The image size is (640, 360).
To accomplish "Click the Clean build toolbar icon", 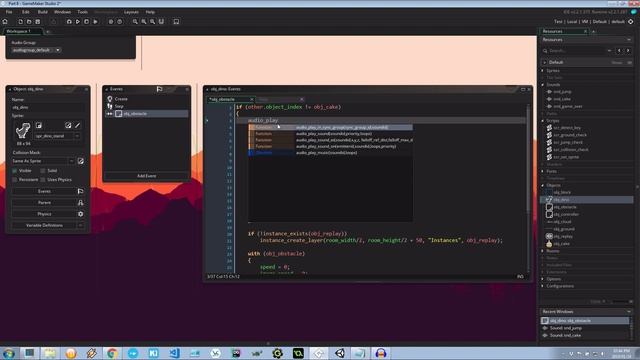I will [95, 22].
